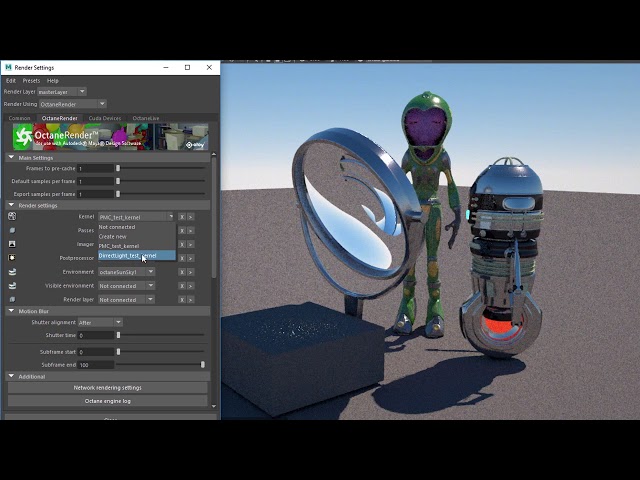Click the Frames to pre-cache slider
The width and height of the screenshot is (640, 480).
pyautogui.click(x=160, y=168)
